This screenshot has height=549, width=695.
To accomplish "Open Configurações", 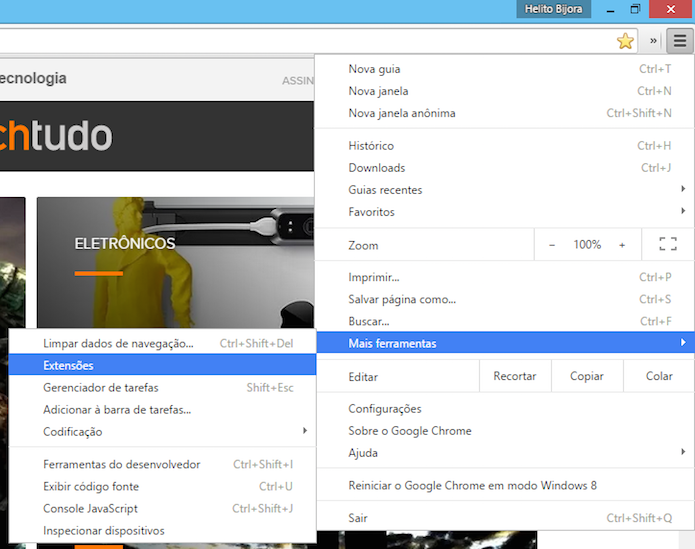I will click(504, 409).
